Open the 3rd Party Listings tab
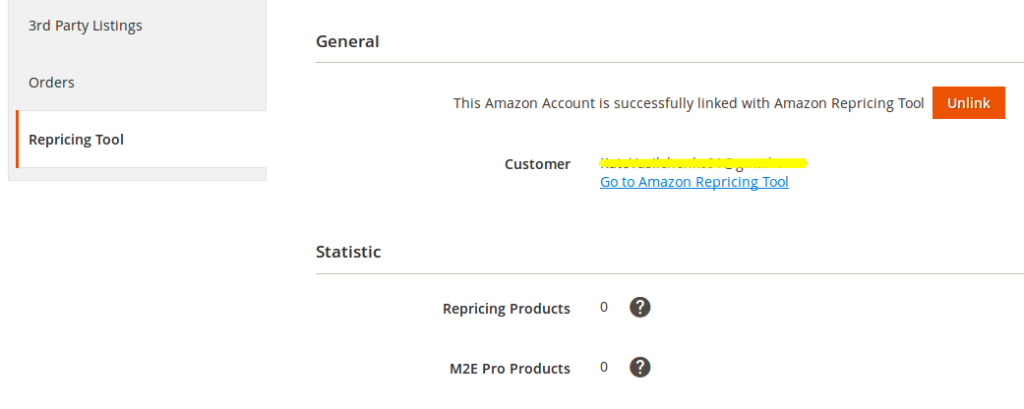This screenshot has width=1024, height=409. 85,26
